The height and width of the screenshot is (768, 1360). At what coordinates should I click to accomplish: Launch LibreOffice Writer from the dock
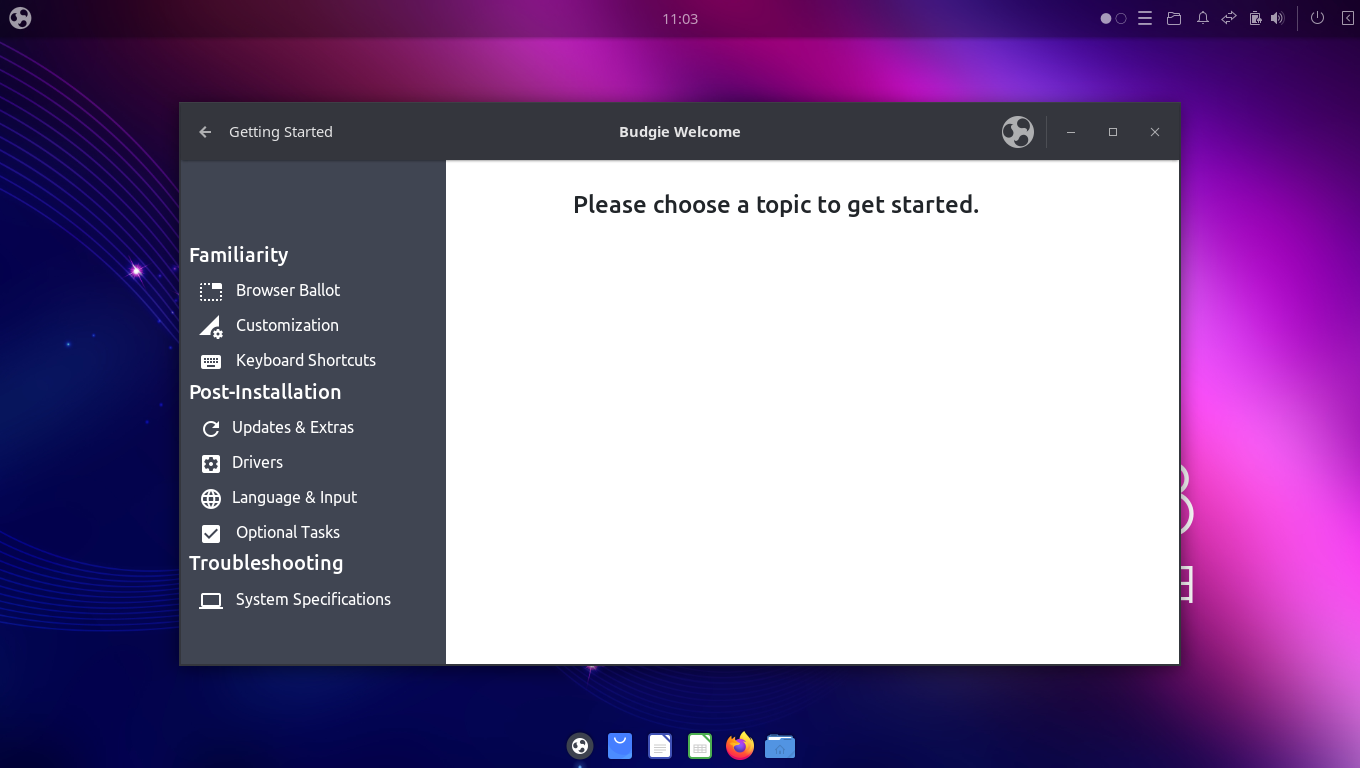(660, 746)
